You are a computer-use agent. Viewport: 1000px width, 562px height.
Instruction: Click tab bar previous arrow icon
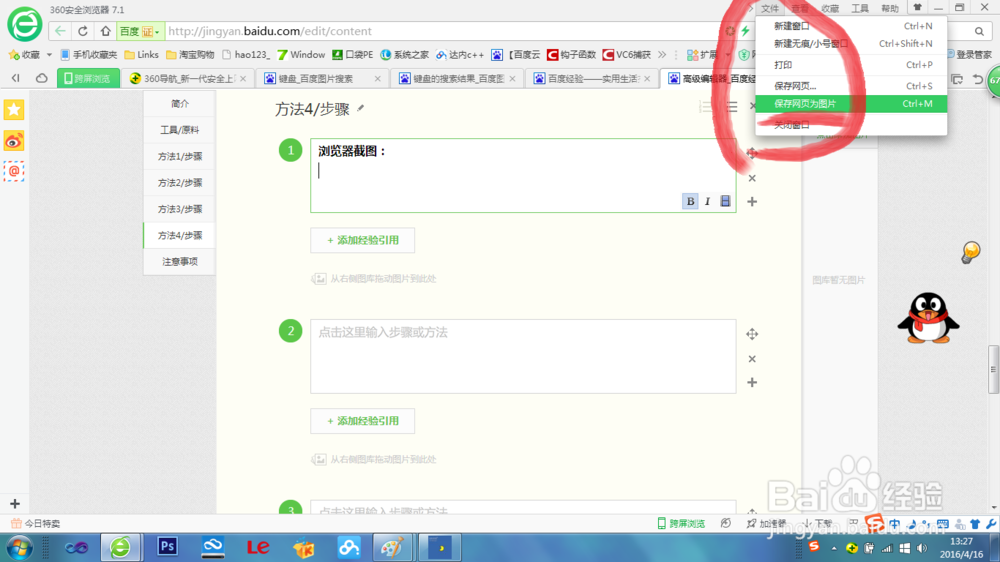(15, 78)
